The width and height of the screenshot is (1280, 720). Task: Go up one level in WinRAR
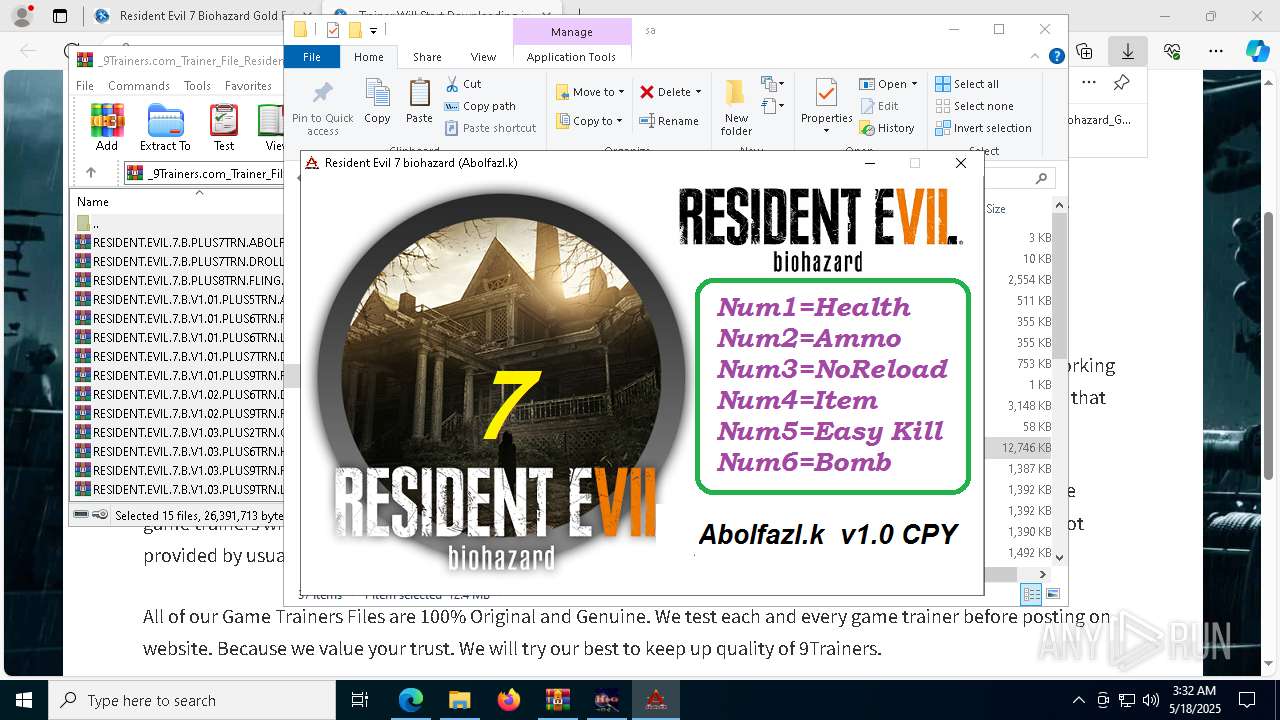pyautogui.click(x=91, y=173)
